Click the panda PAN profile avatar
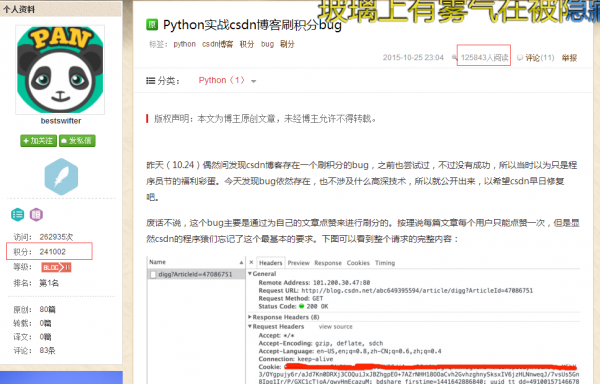This screenshot has height=384, width=600. click(60, 70)
